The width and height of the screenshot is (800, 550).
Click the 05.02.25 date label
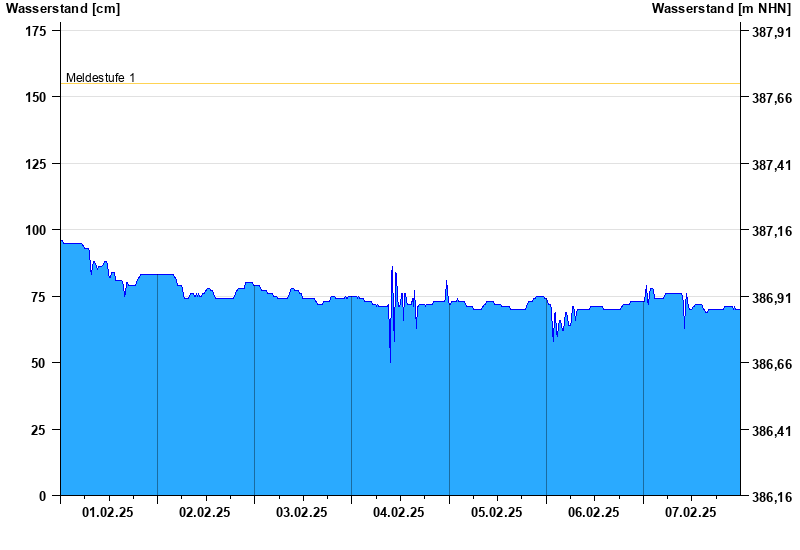coord(496,512)
